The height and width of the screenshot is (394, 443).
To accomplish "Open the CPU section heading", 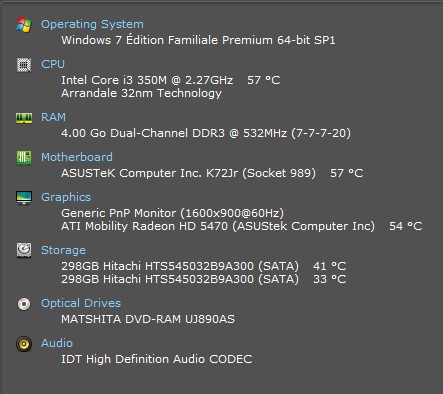I will pos(53,64).
